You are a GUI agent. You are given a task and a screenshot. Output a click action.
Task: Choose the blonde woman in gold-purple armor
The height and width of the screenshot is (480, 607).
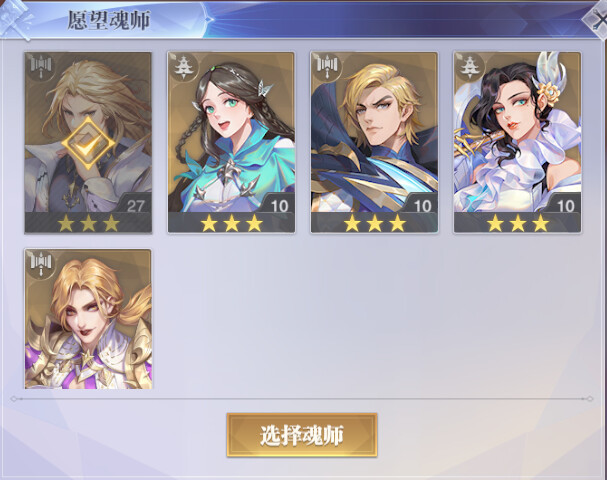(x=88, y=319)
